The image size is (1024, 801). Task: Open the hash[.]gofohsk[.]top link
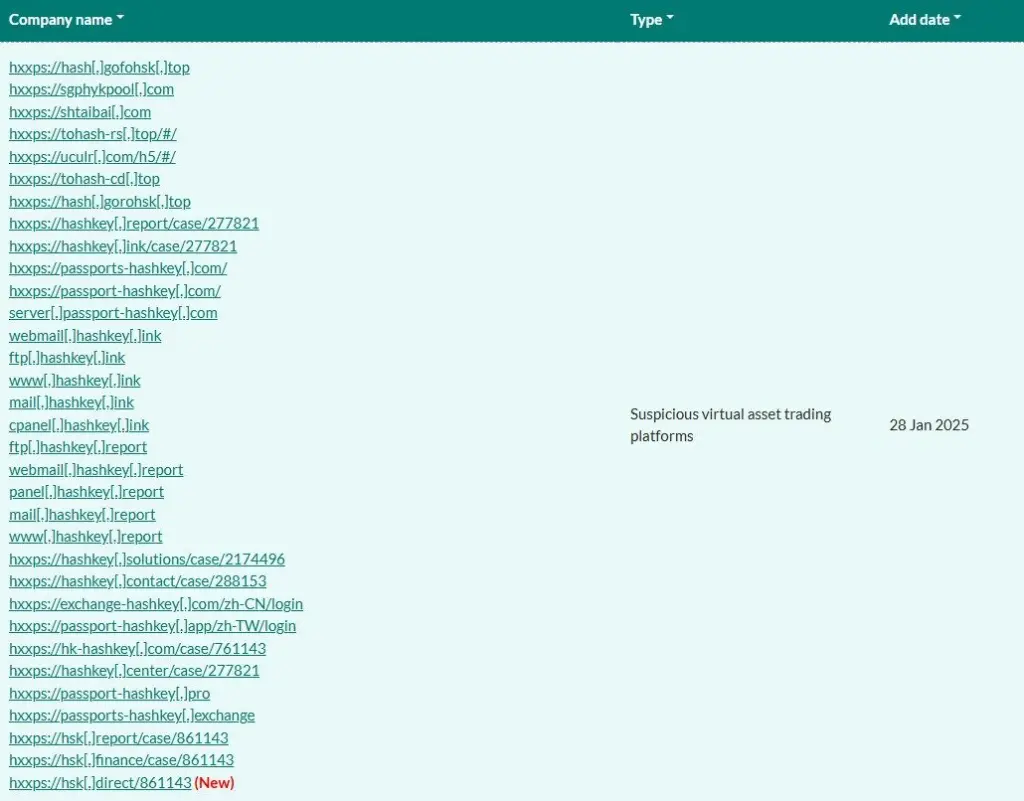pyautogui.click(x=99, y=67)
